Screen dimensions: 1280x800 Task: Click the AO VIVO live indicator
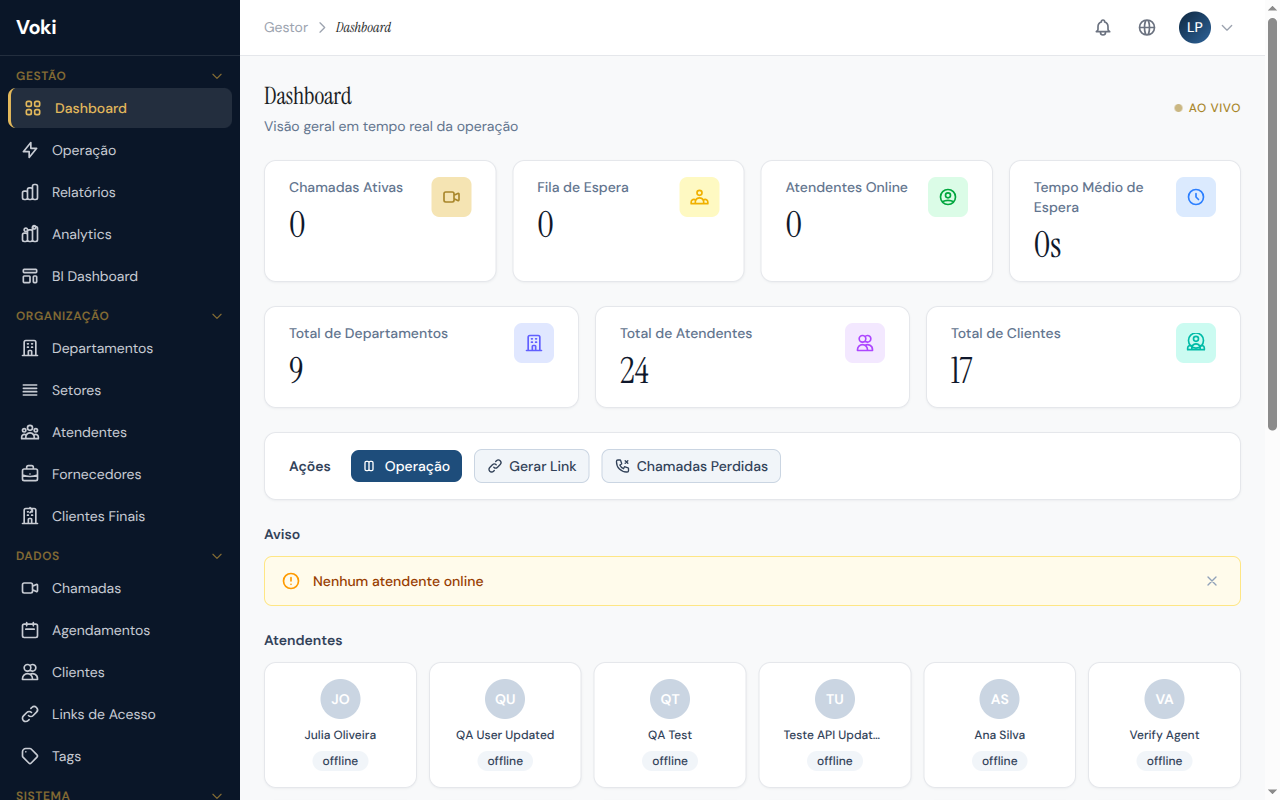pyautogui.click(x=1207, y=107)
